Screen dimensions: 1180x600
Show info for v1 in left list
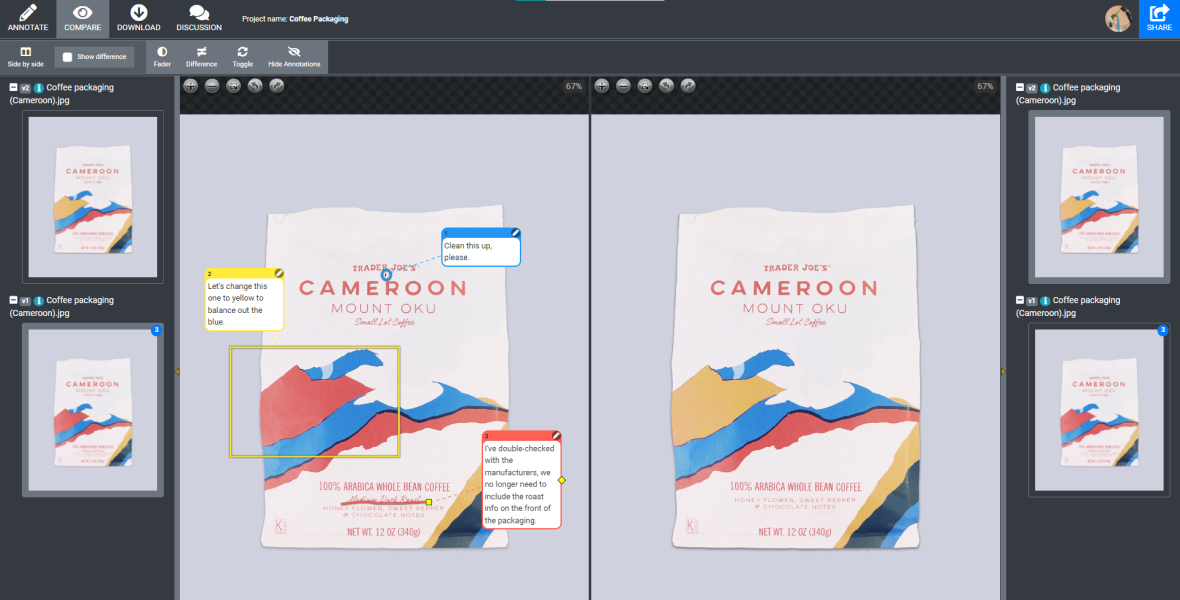click(x=38, y=301)
